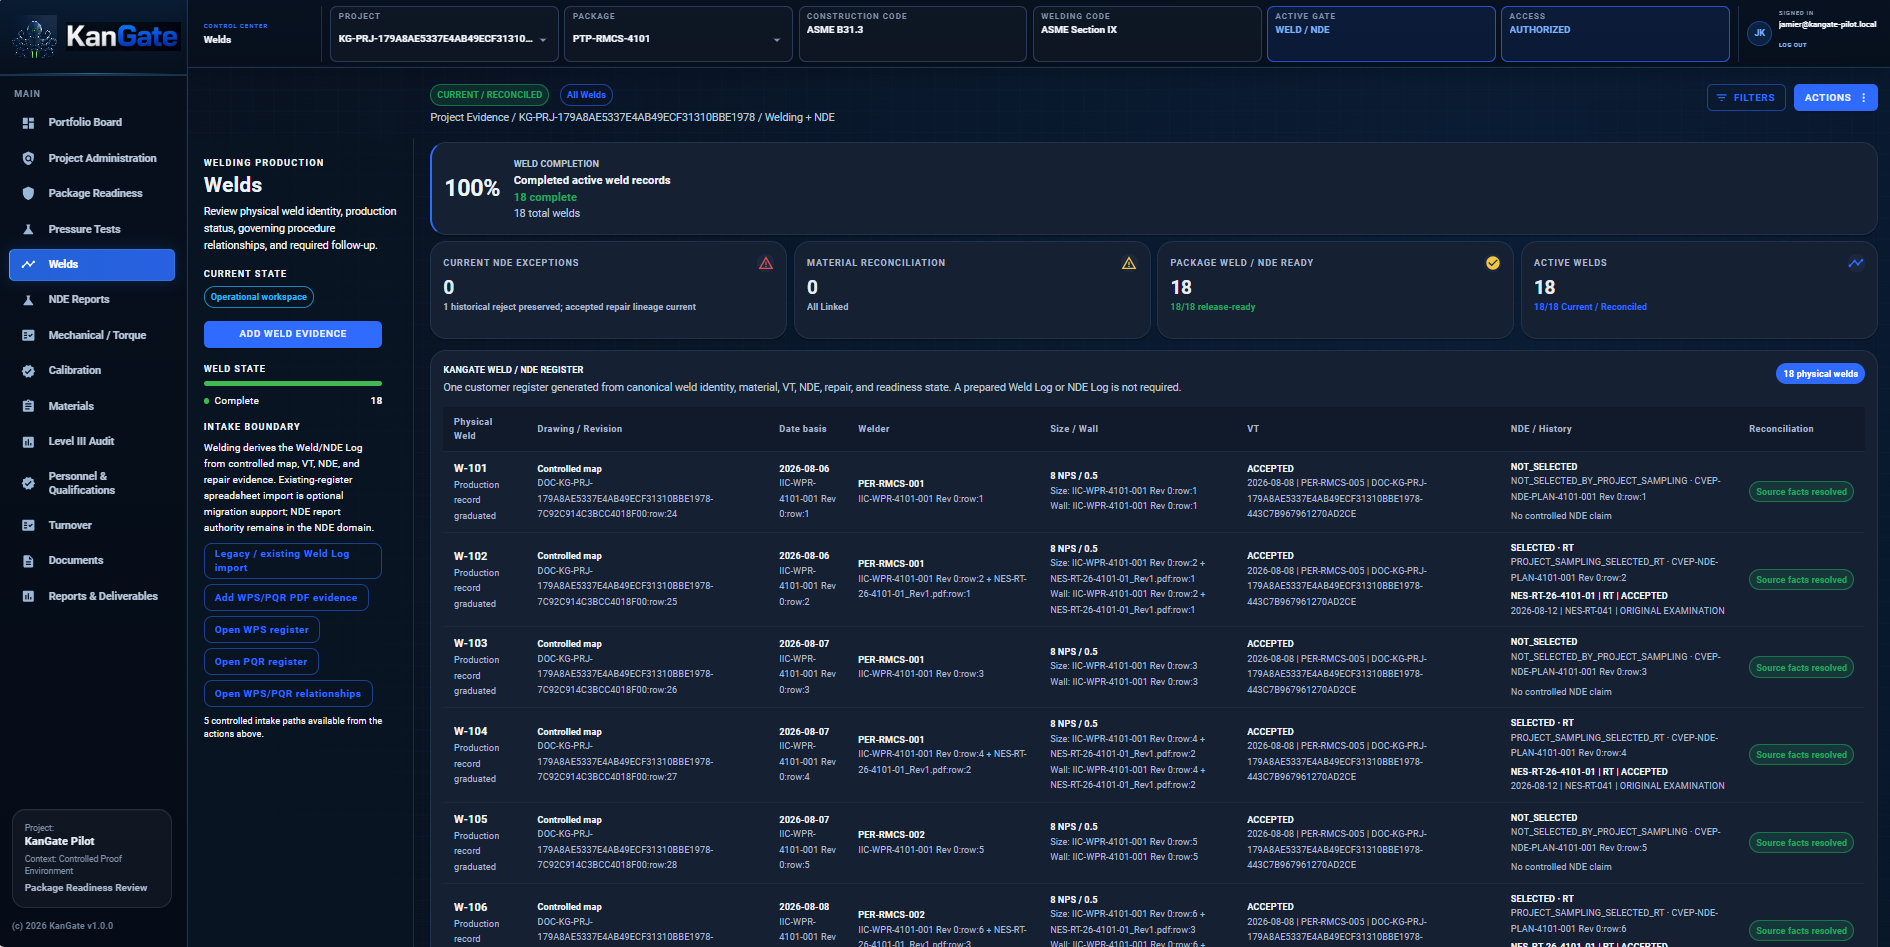Click the KanGate logo

click(96, 37)
